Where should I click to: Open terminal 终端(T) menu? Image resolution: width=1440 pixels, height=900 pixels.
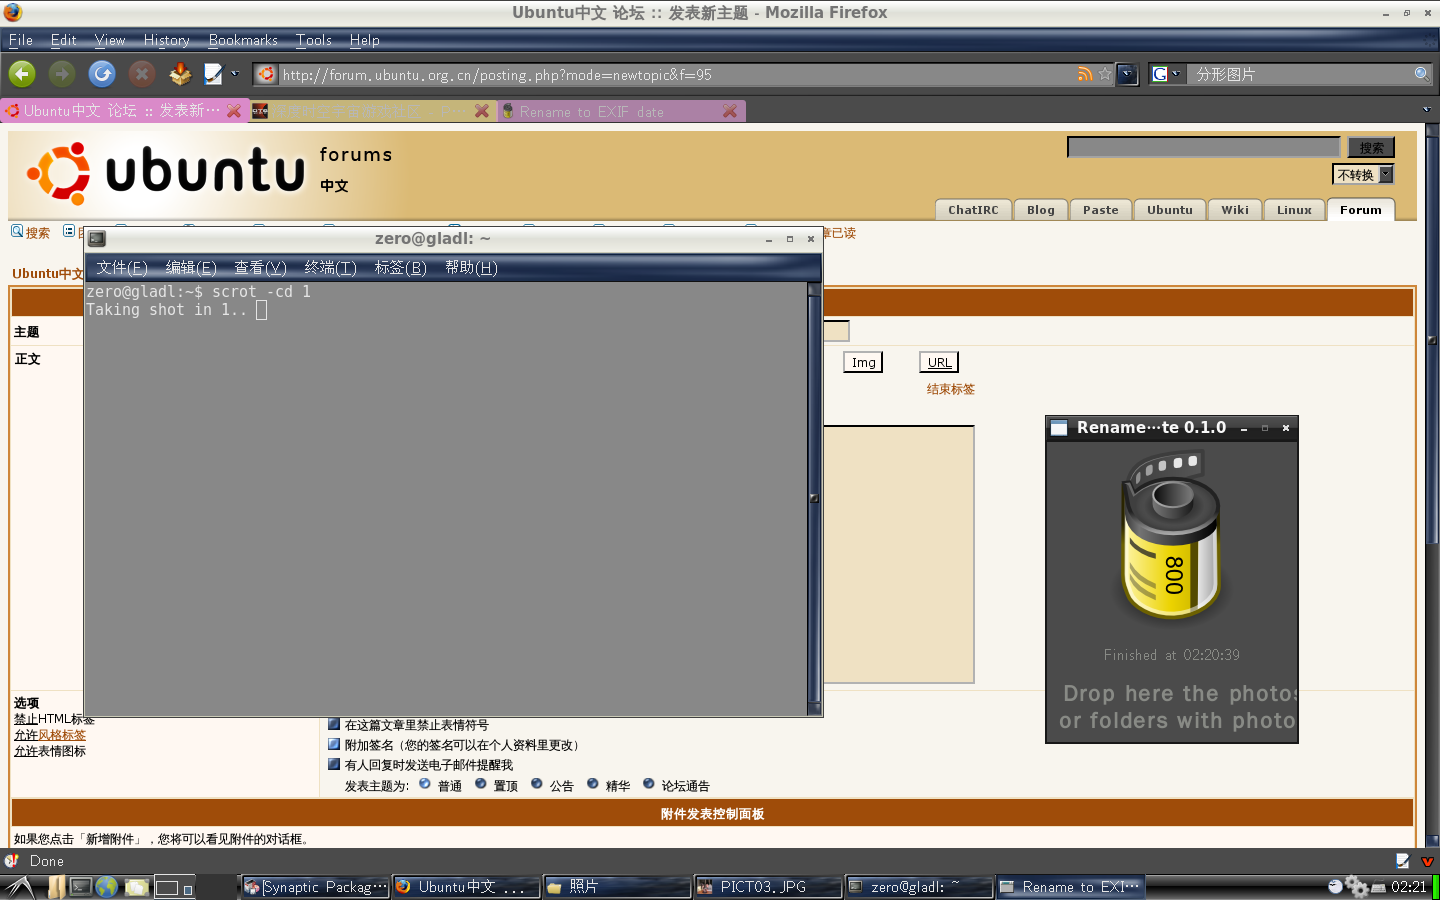(330, 267)
